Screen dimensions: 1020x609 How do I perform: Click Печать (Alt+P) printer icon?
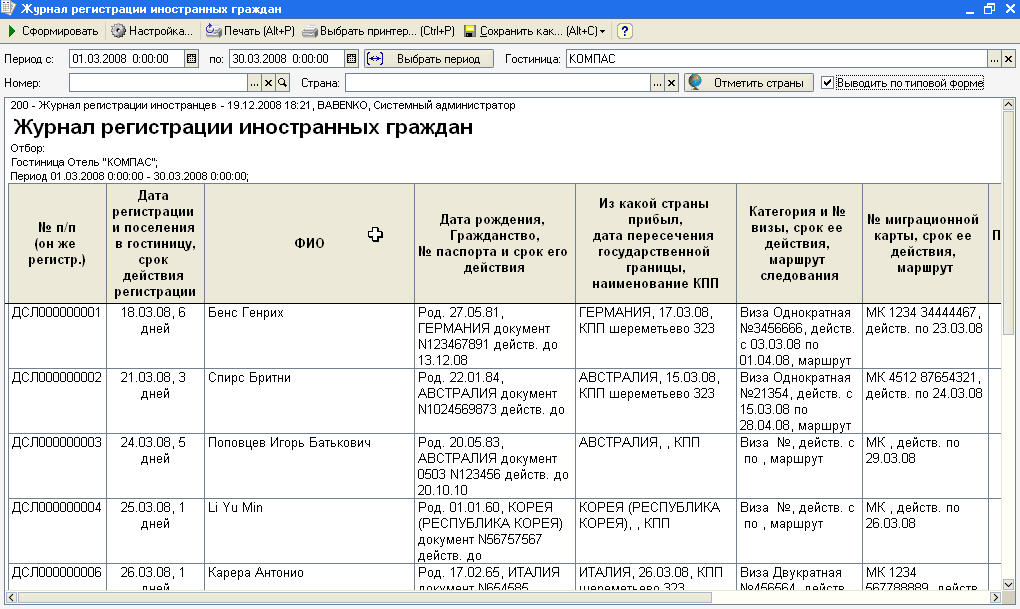[213, 31]
